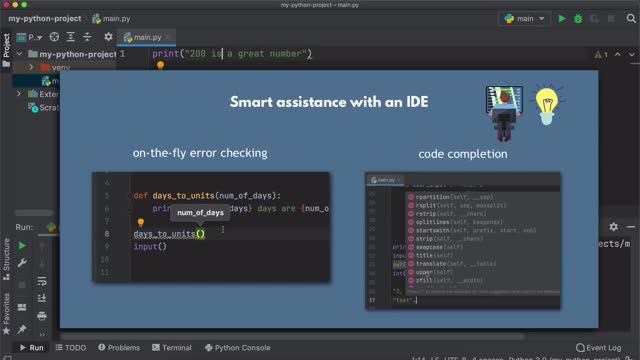Expand the venv folder node

point(31,67)
